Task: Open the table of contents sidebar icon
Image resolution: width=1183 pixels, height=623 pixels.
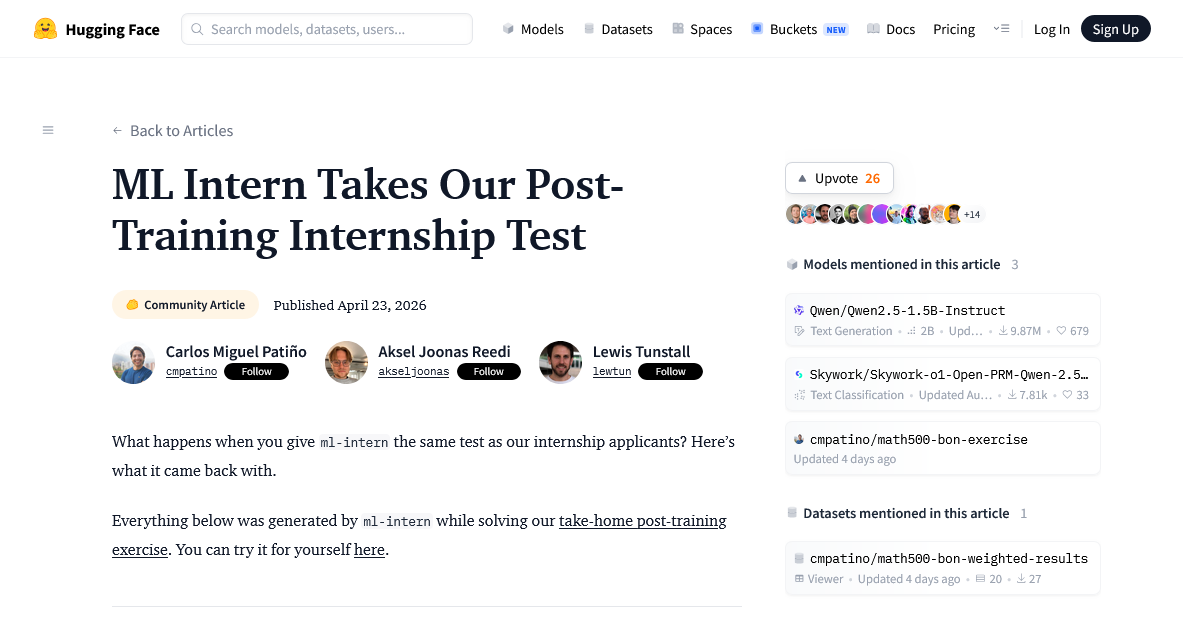Action: (48, 130)
